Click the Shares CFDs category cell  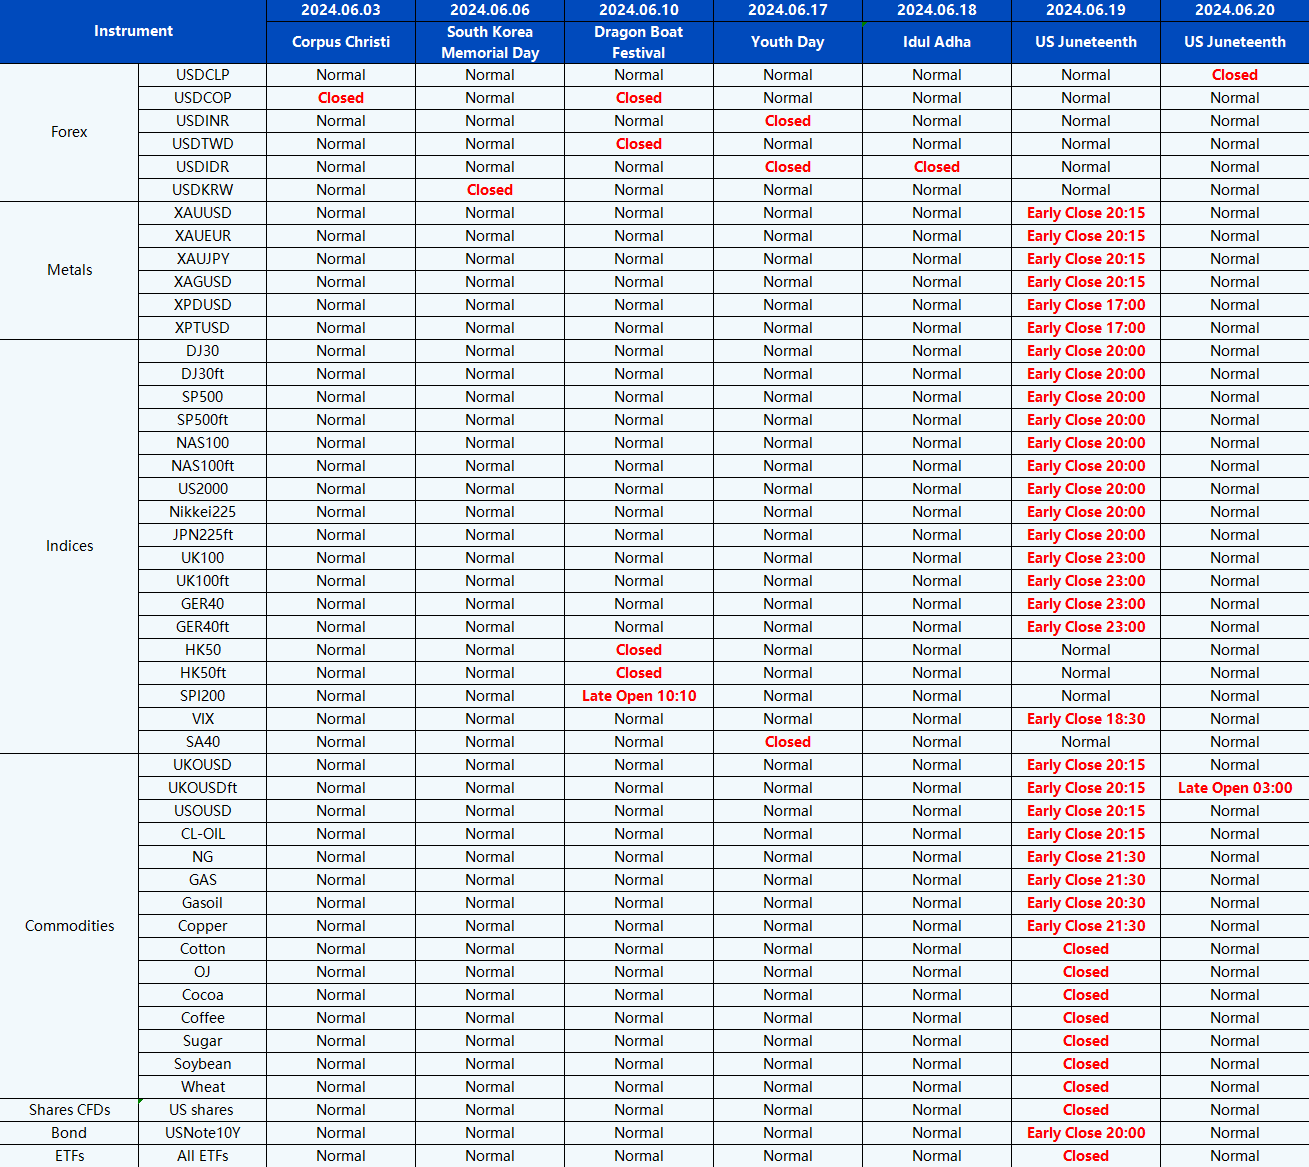69,1110
